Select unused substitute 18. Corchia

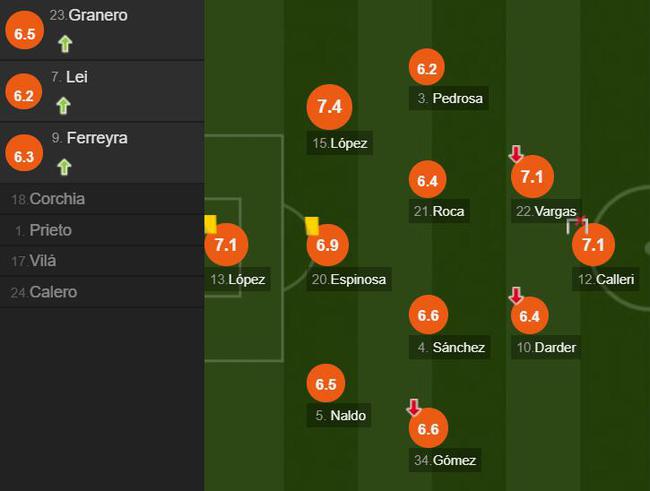pyautogui.click(x=102, y=199)
